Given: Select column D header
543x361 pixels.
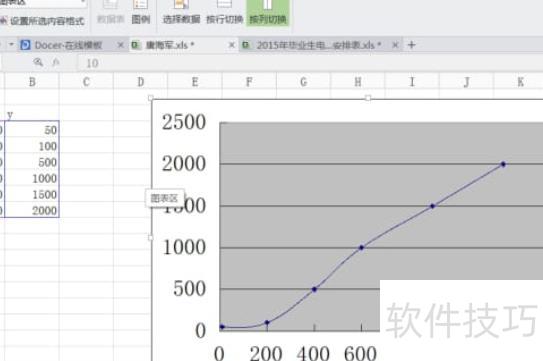Looking at the screenshot, I should [141, 82].
